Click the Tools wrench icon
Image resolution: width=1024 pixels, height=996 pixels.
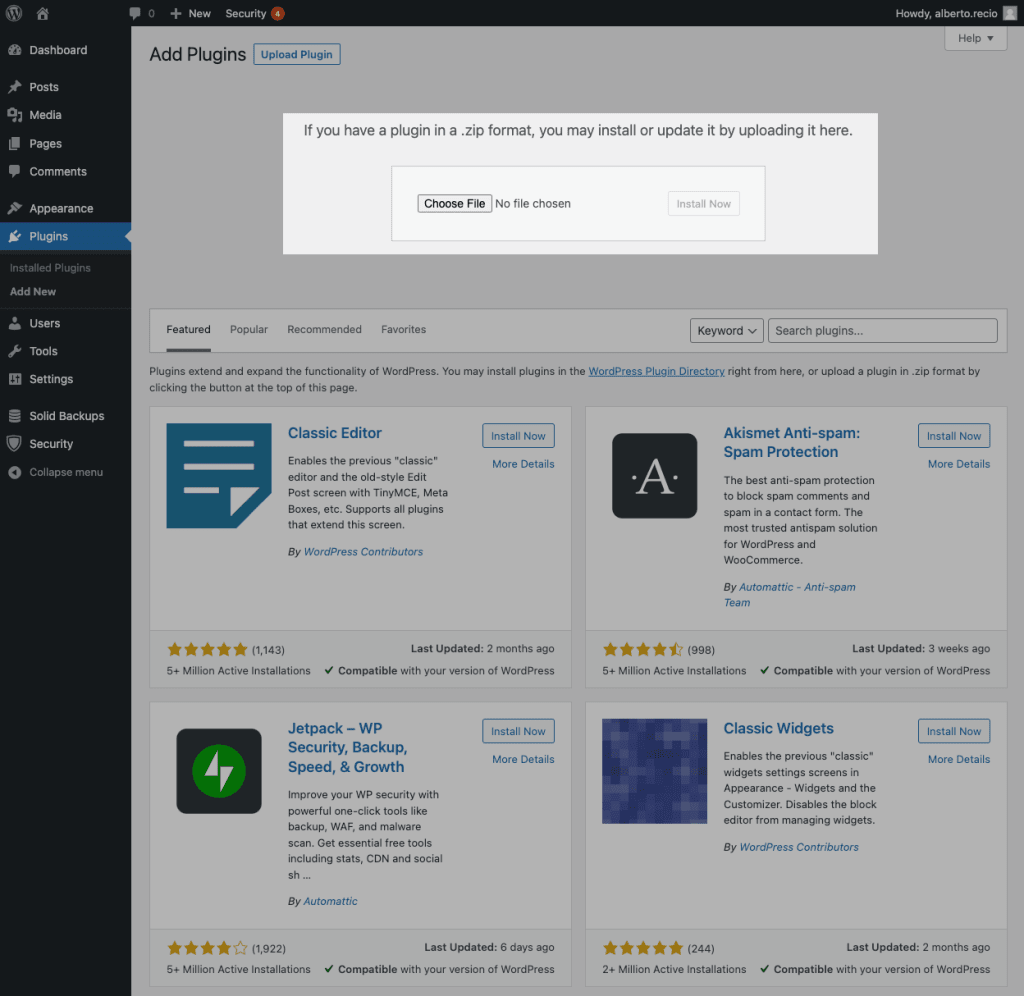click(x=14, y=351)
